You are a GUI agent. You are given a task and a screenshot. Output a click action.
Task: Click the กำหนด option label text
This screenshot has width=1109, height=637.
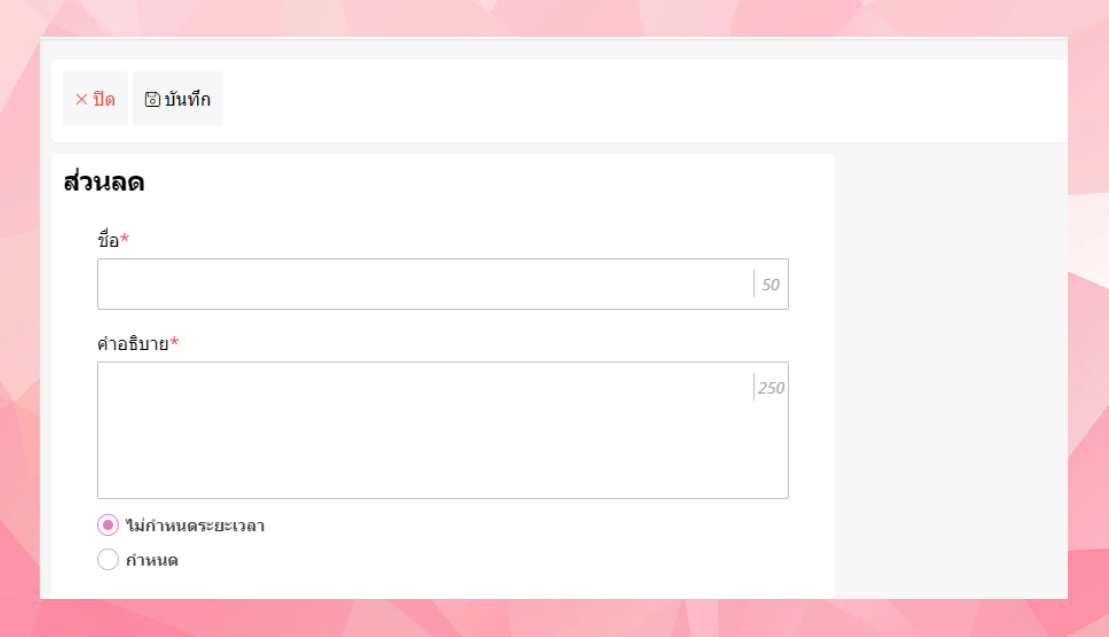tap(152, 561)
